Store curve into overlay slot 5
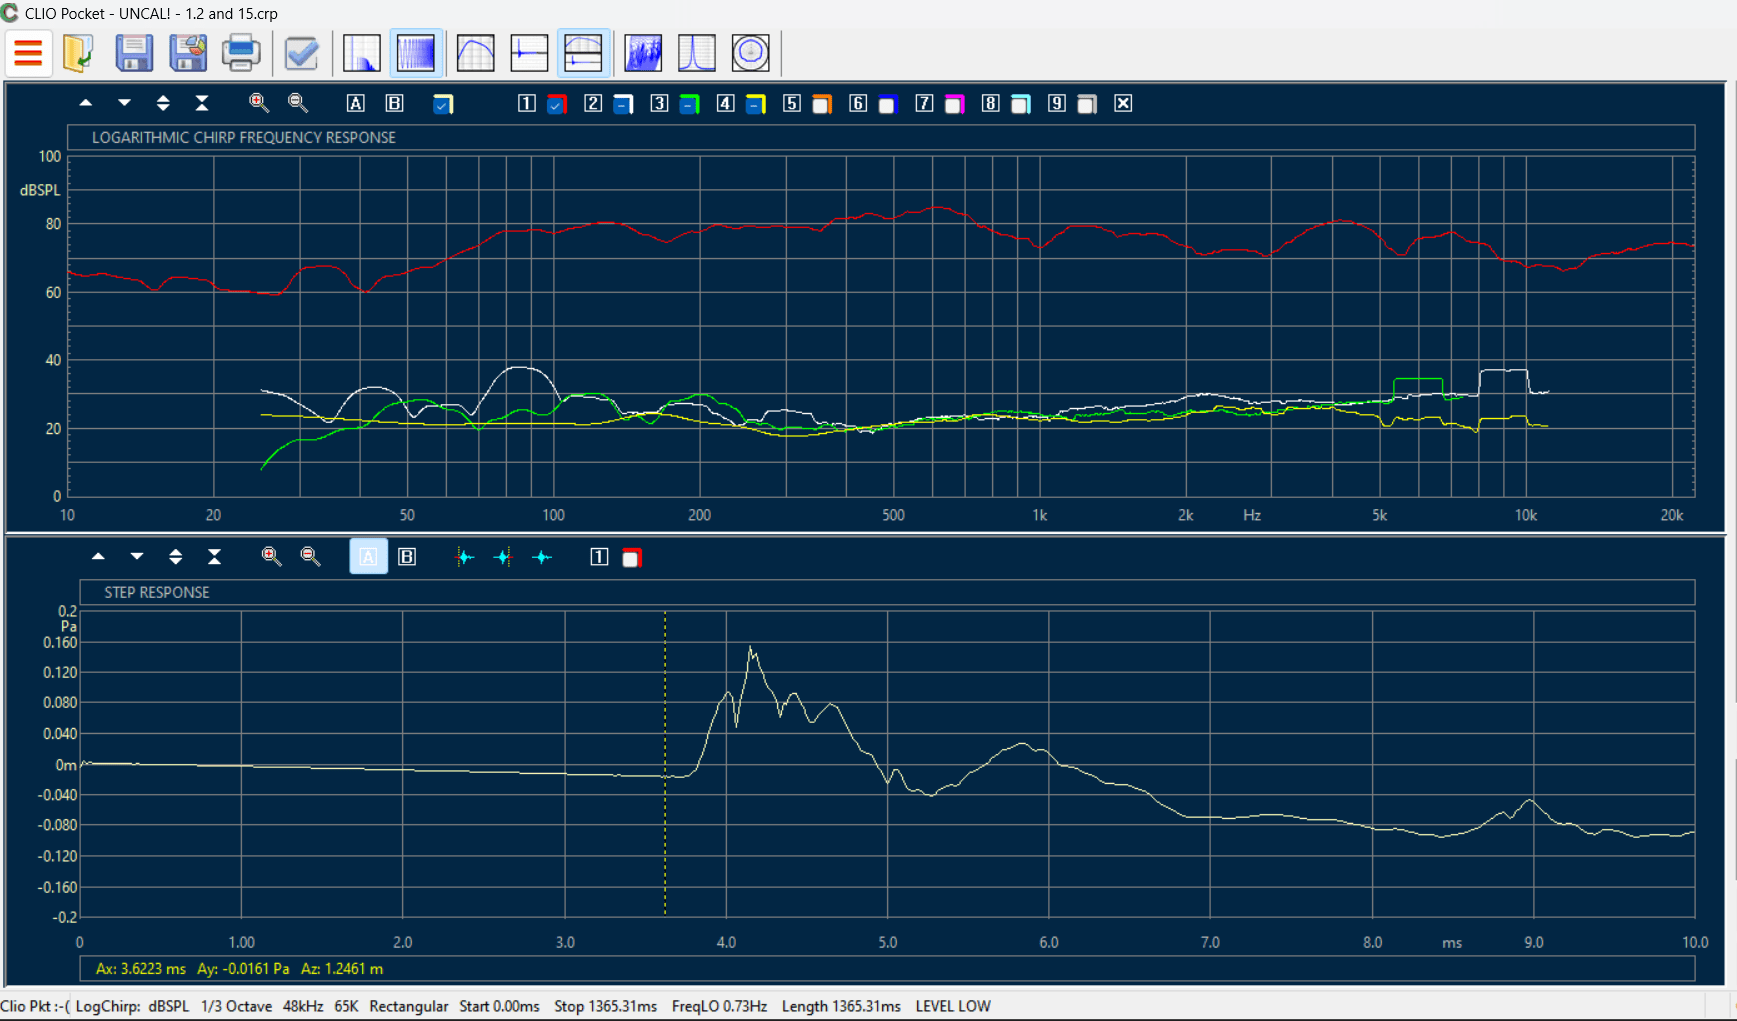1737x1021 pixels. point(792,103)
